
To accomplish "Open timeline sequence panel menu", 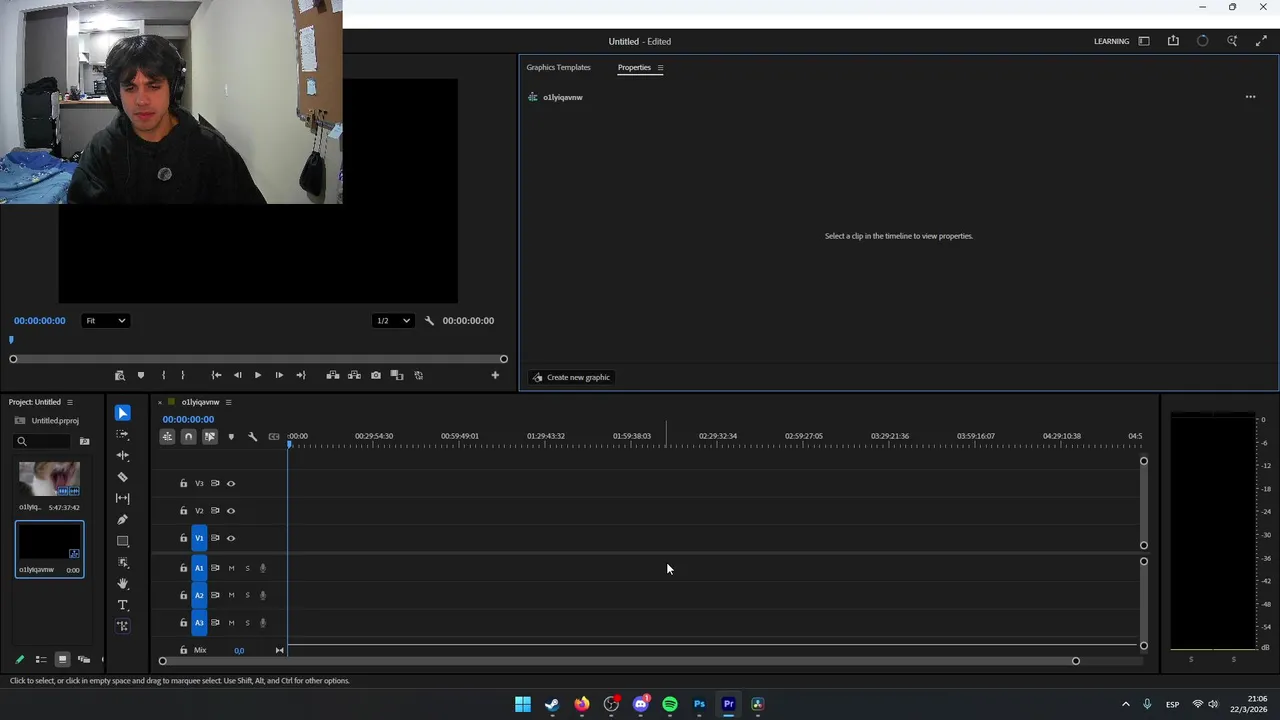I will (228, 402).
